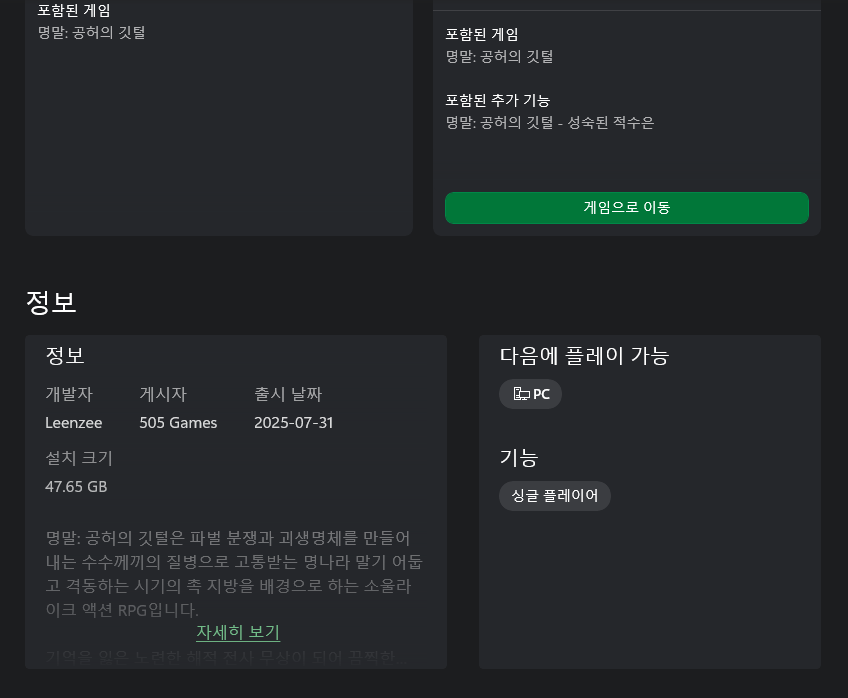Click the 게시자 label

tap(163, 394)
